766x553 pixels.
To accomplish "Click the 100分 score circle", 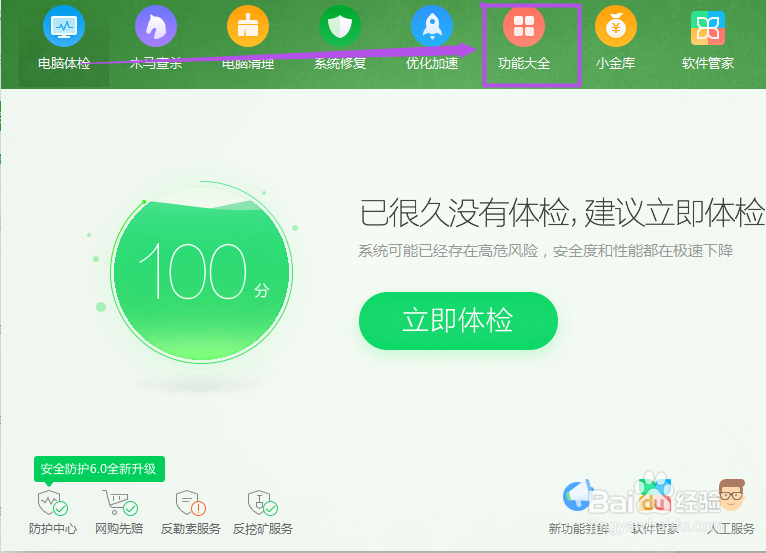I will click(x=201, y=272).
